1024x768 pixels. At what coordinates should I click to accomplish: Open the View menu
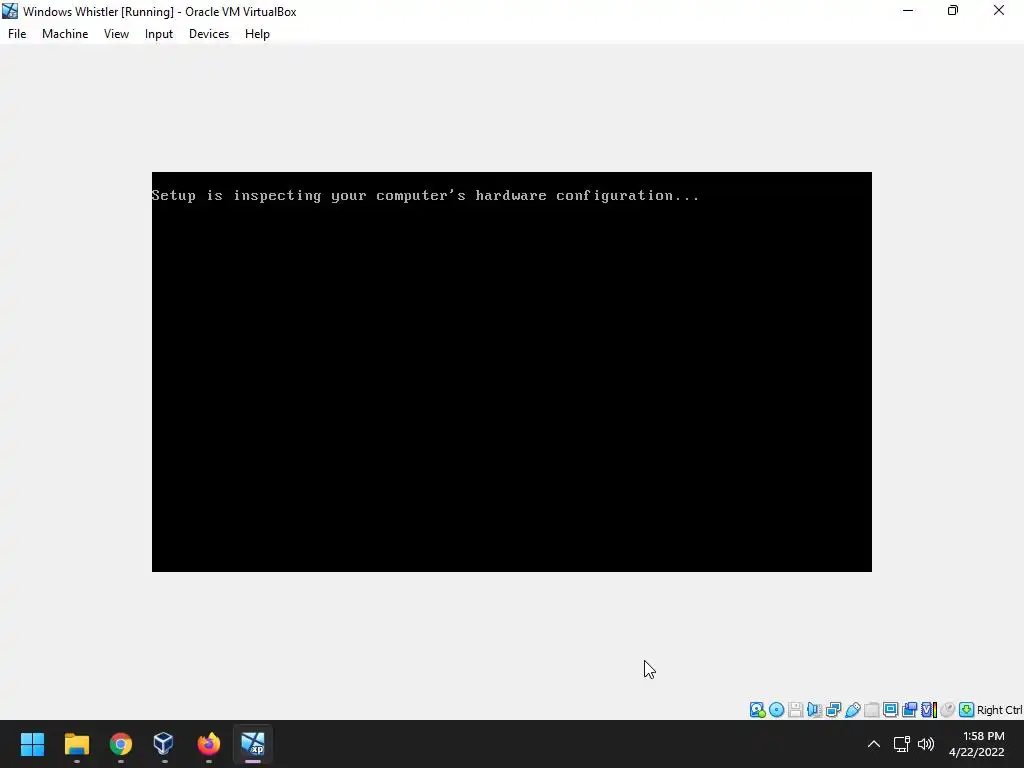[x=116, y=34]
